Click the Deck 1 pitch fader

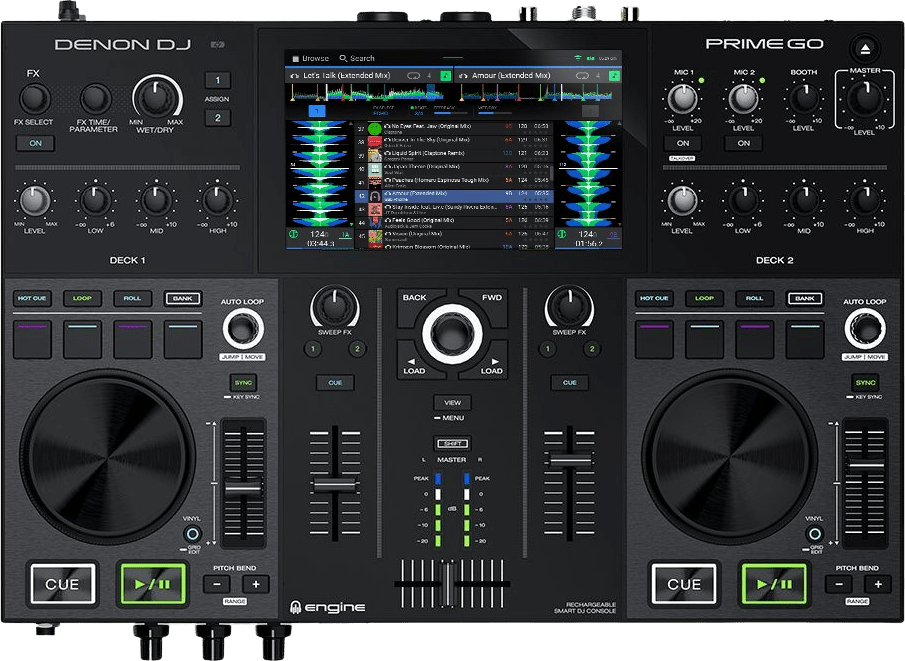click(244, 488)
